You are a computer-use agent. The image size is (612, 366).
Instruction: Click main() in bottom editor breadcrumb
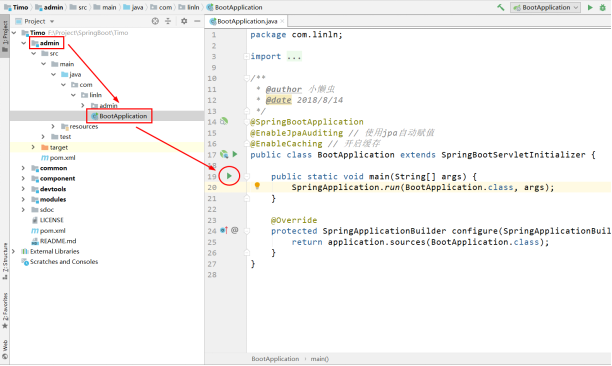click(x=320, y=359)
